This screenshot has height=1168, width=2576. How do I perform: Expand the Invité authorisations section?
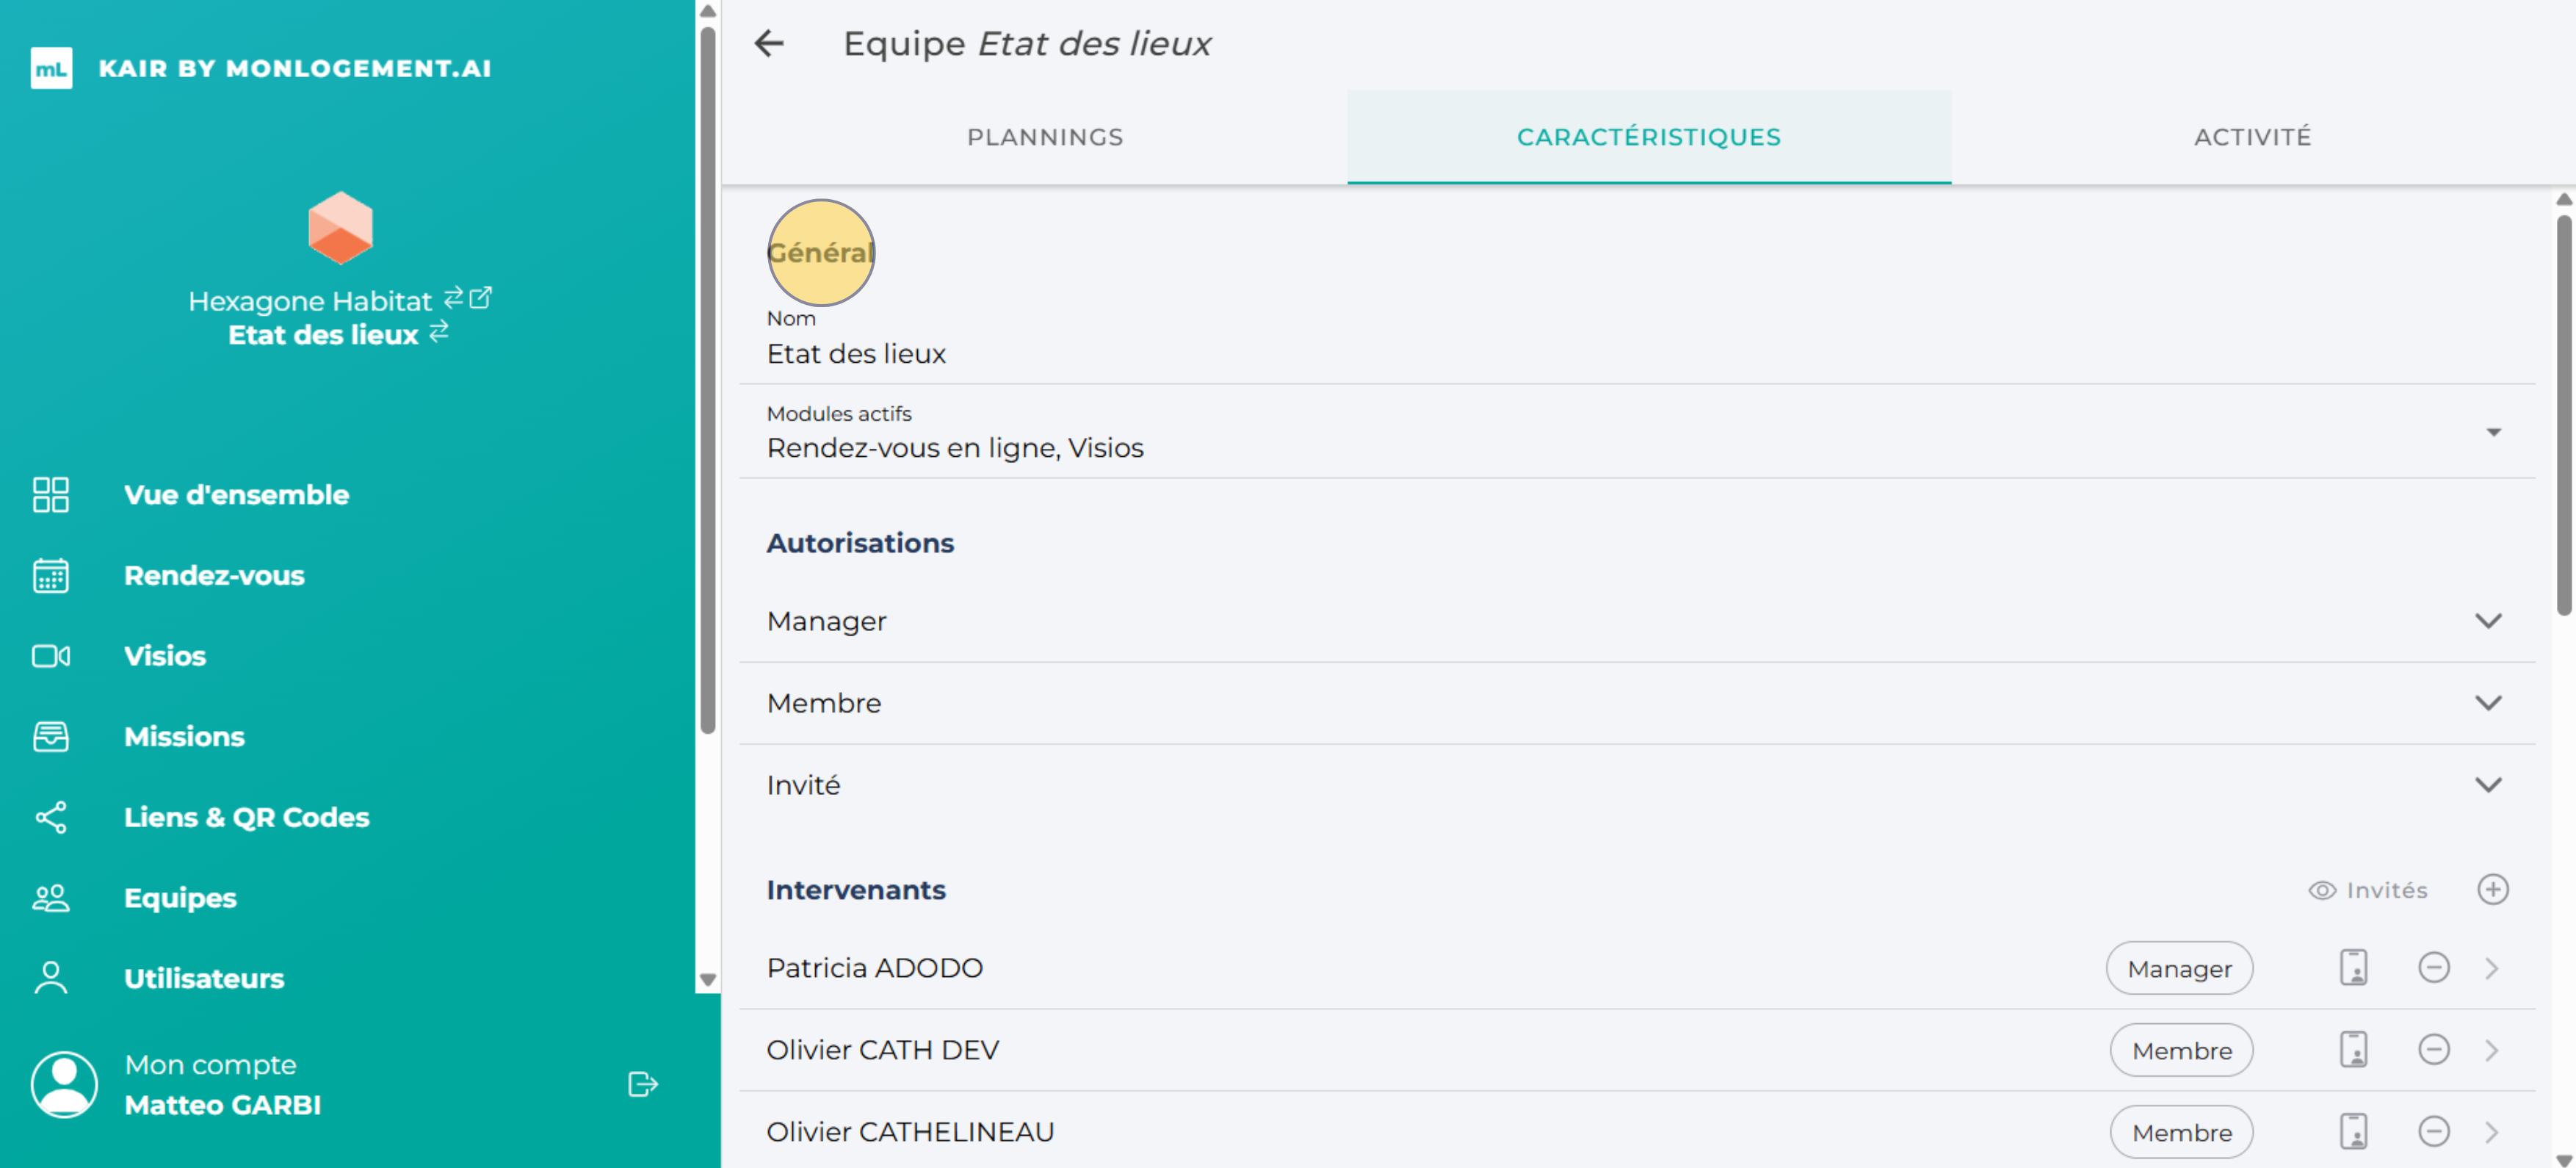[x=2488, y=785]
